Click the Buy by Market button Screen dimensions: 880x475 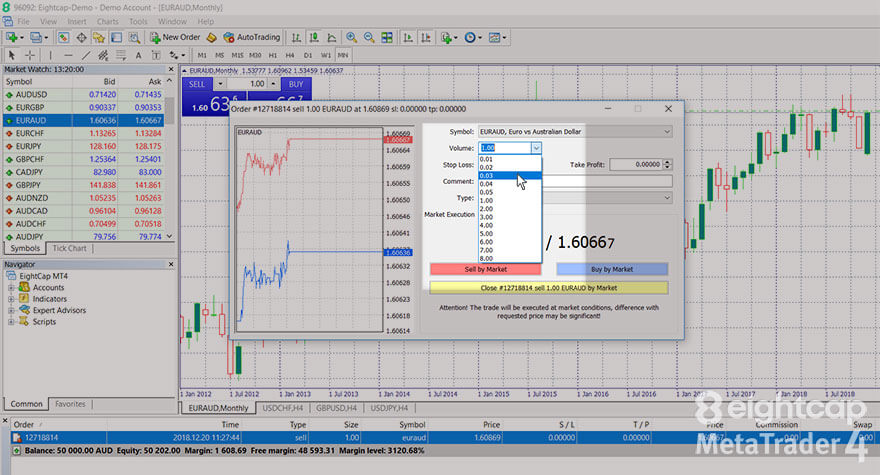click(x=612, y=270)
